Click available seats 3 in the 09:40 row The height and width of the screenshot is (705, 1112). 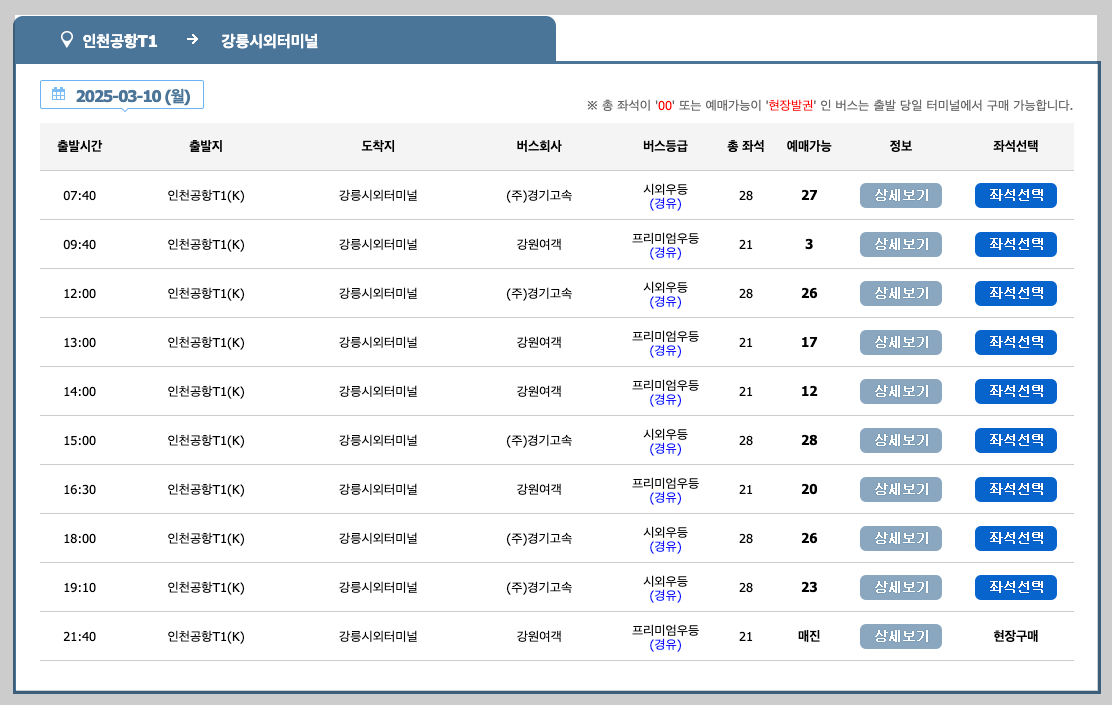point(809,244)
